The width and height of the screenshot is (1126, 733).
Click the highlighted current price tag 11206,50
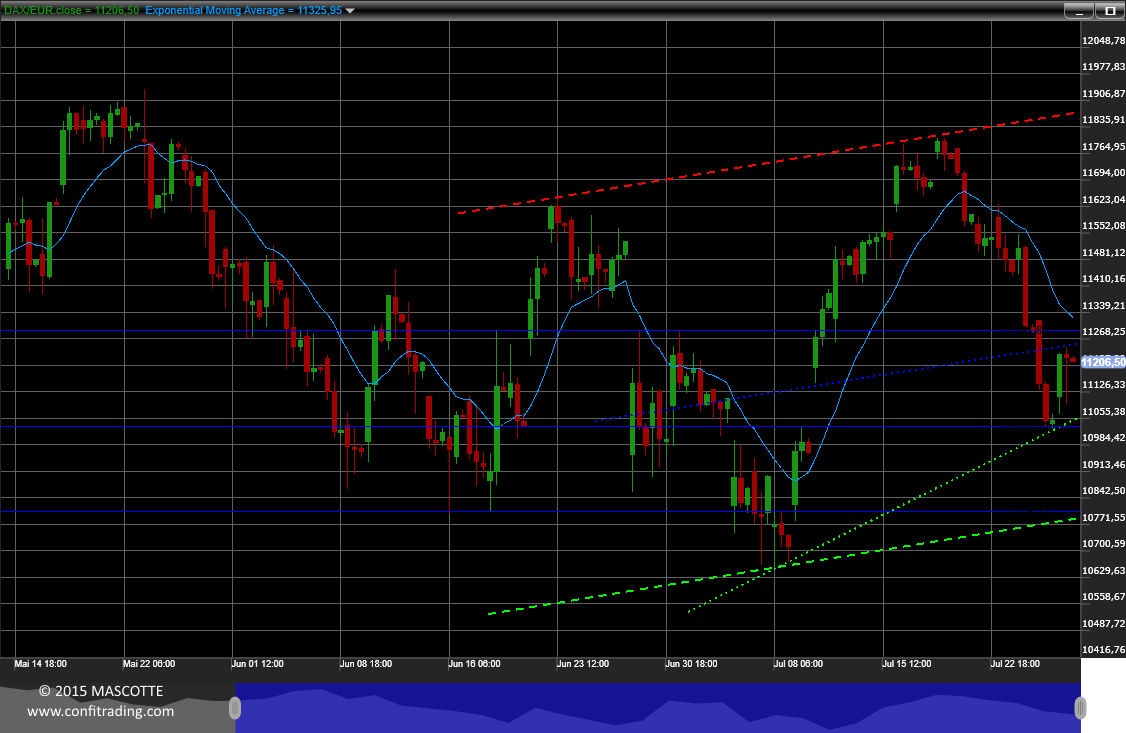[1103, 362]
